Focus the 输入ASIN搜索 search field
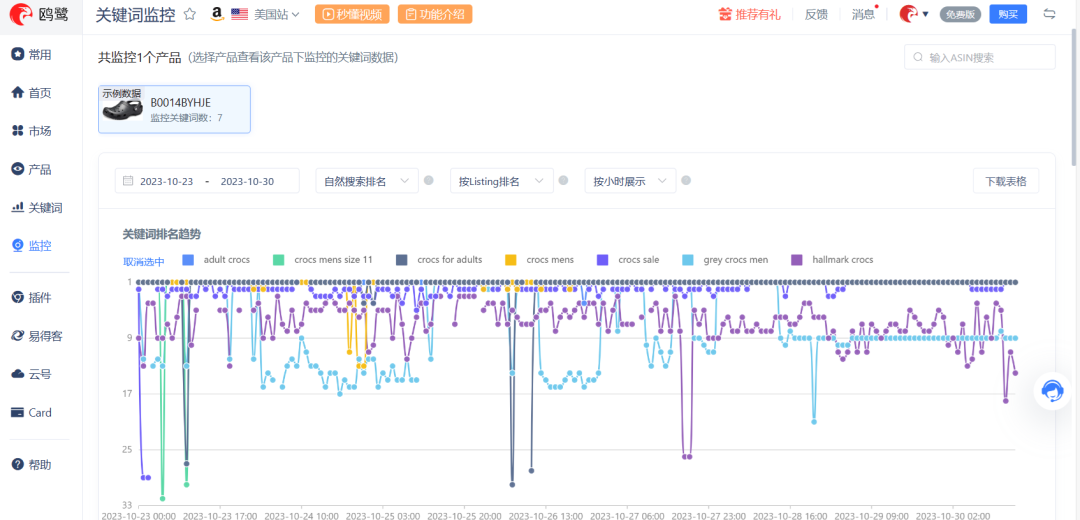Image resolution: width=1080 pixels, height=520 pixels. click(x=979, y=57)
